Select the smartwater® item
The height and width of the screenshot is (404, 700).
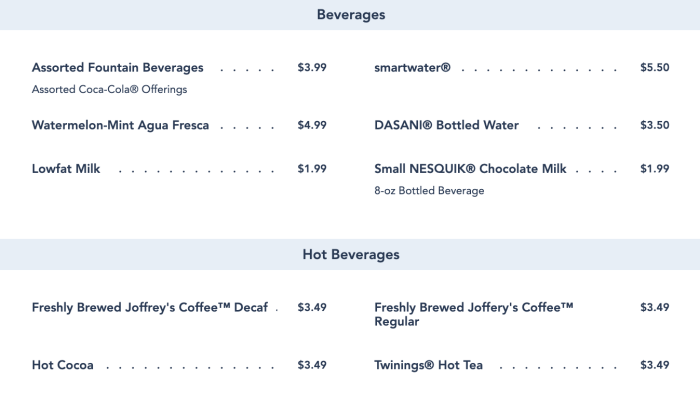point(412,67)
